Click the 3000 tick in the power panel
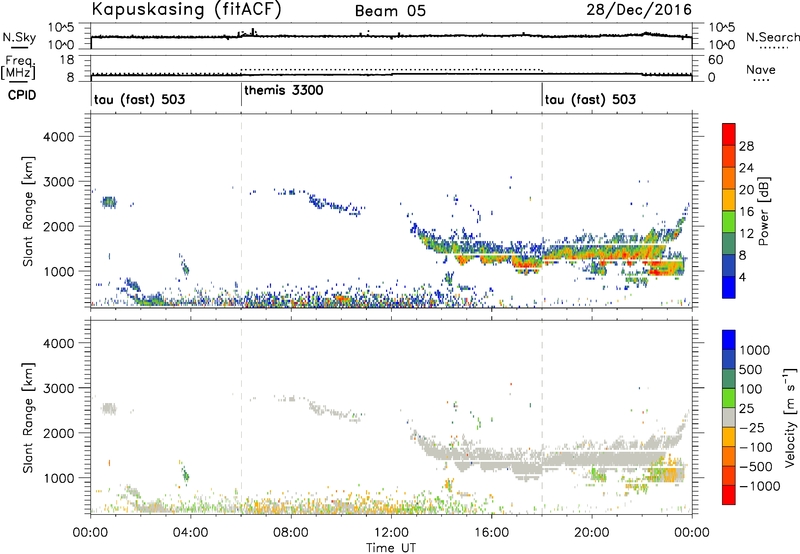The image size is (800, 554). pos(58,182)
